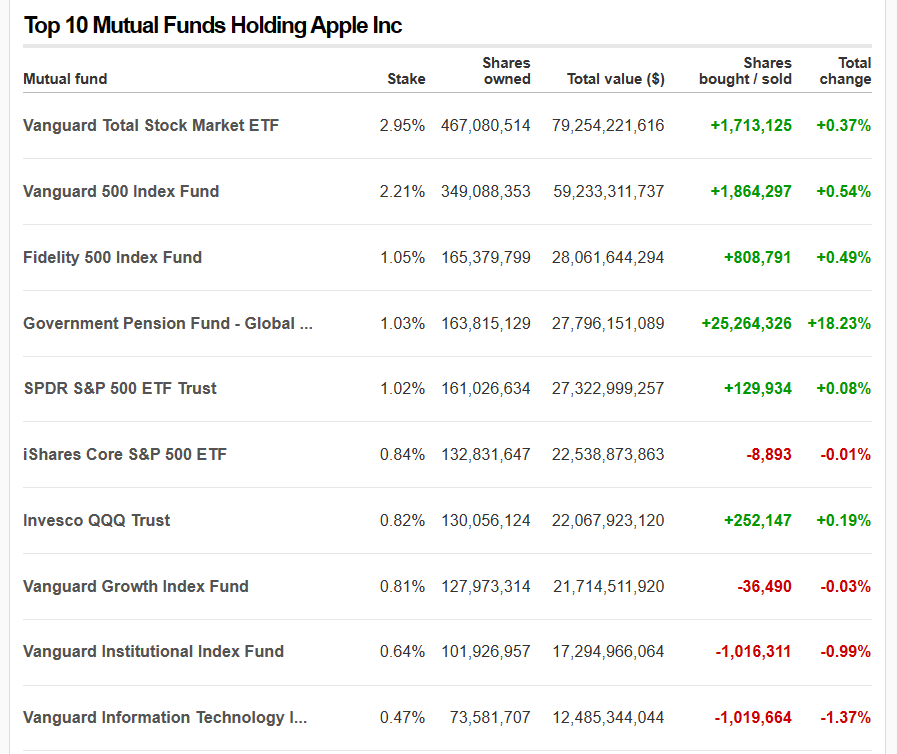Select shares owned value 161,026,634
The width and height of the screenshot is (897, 754).
point(486,388)
